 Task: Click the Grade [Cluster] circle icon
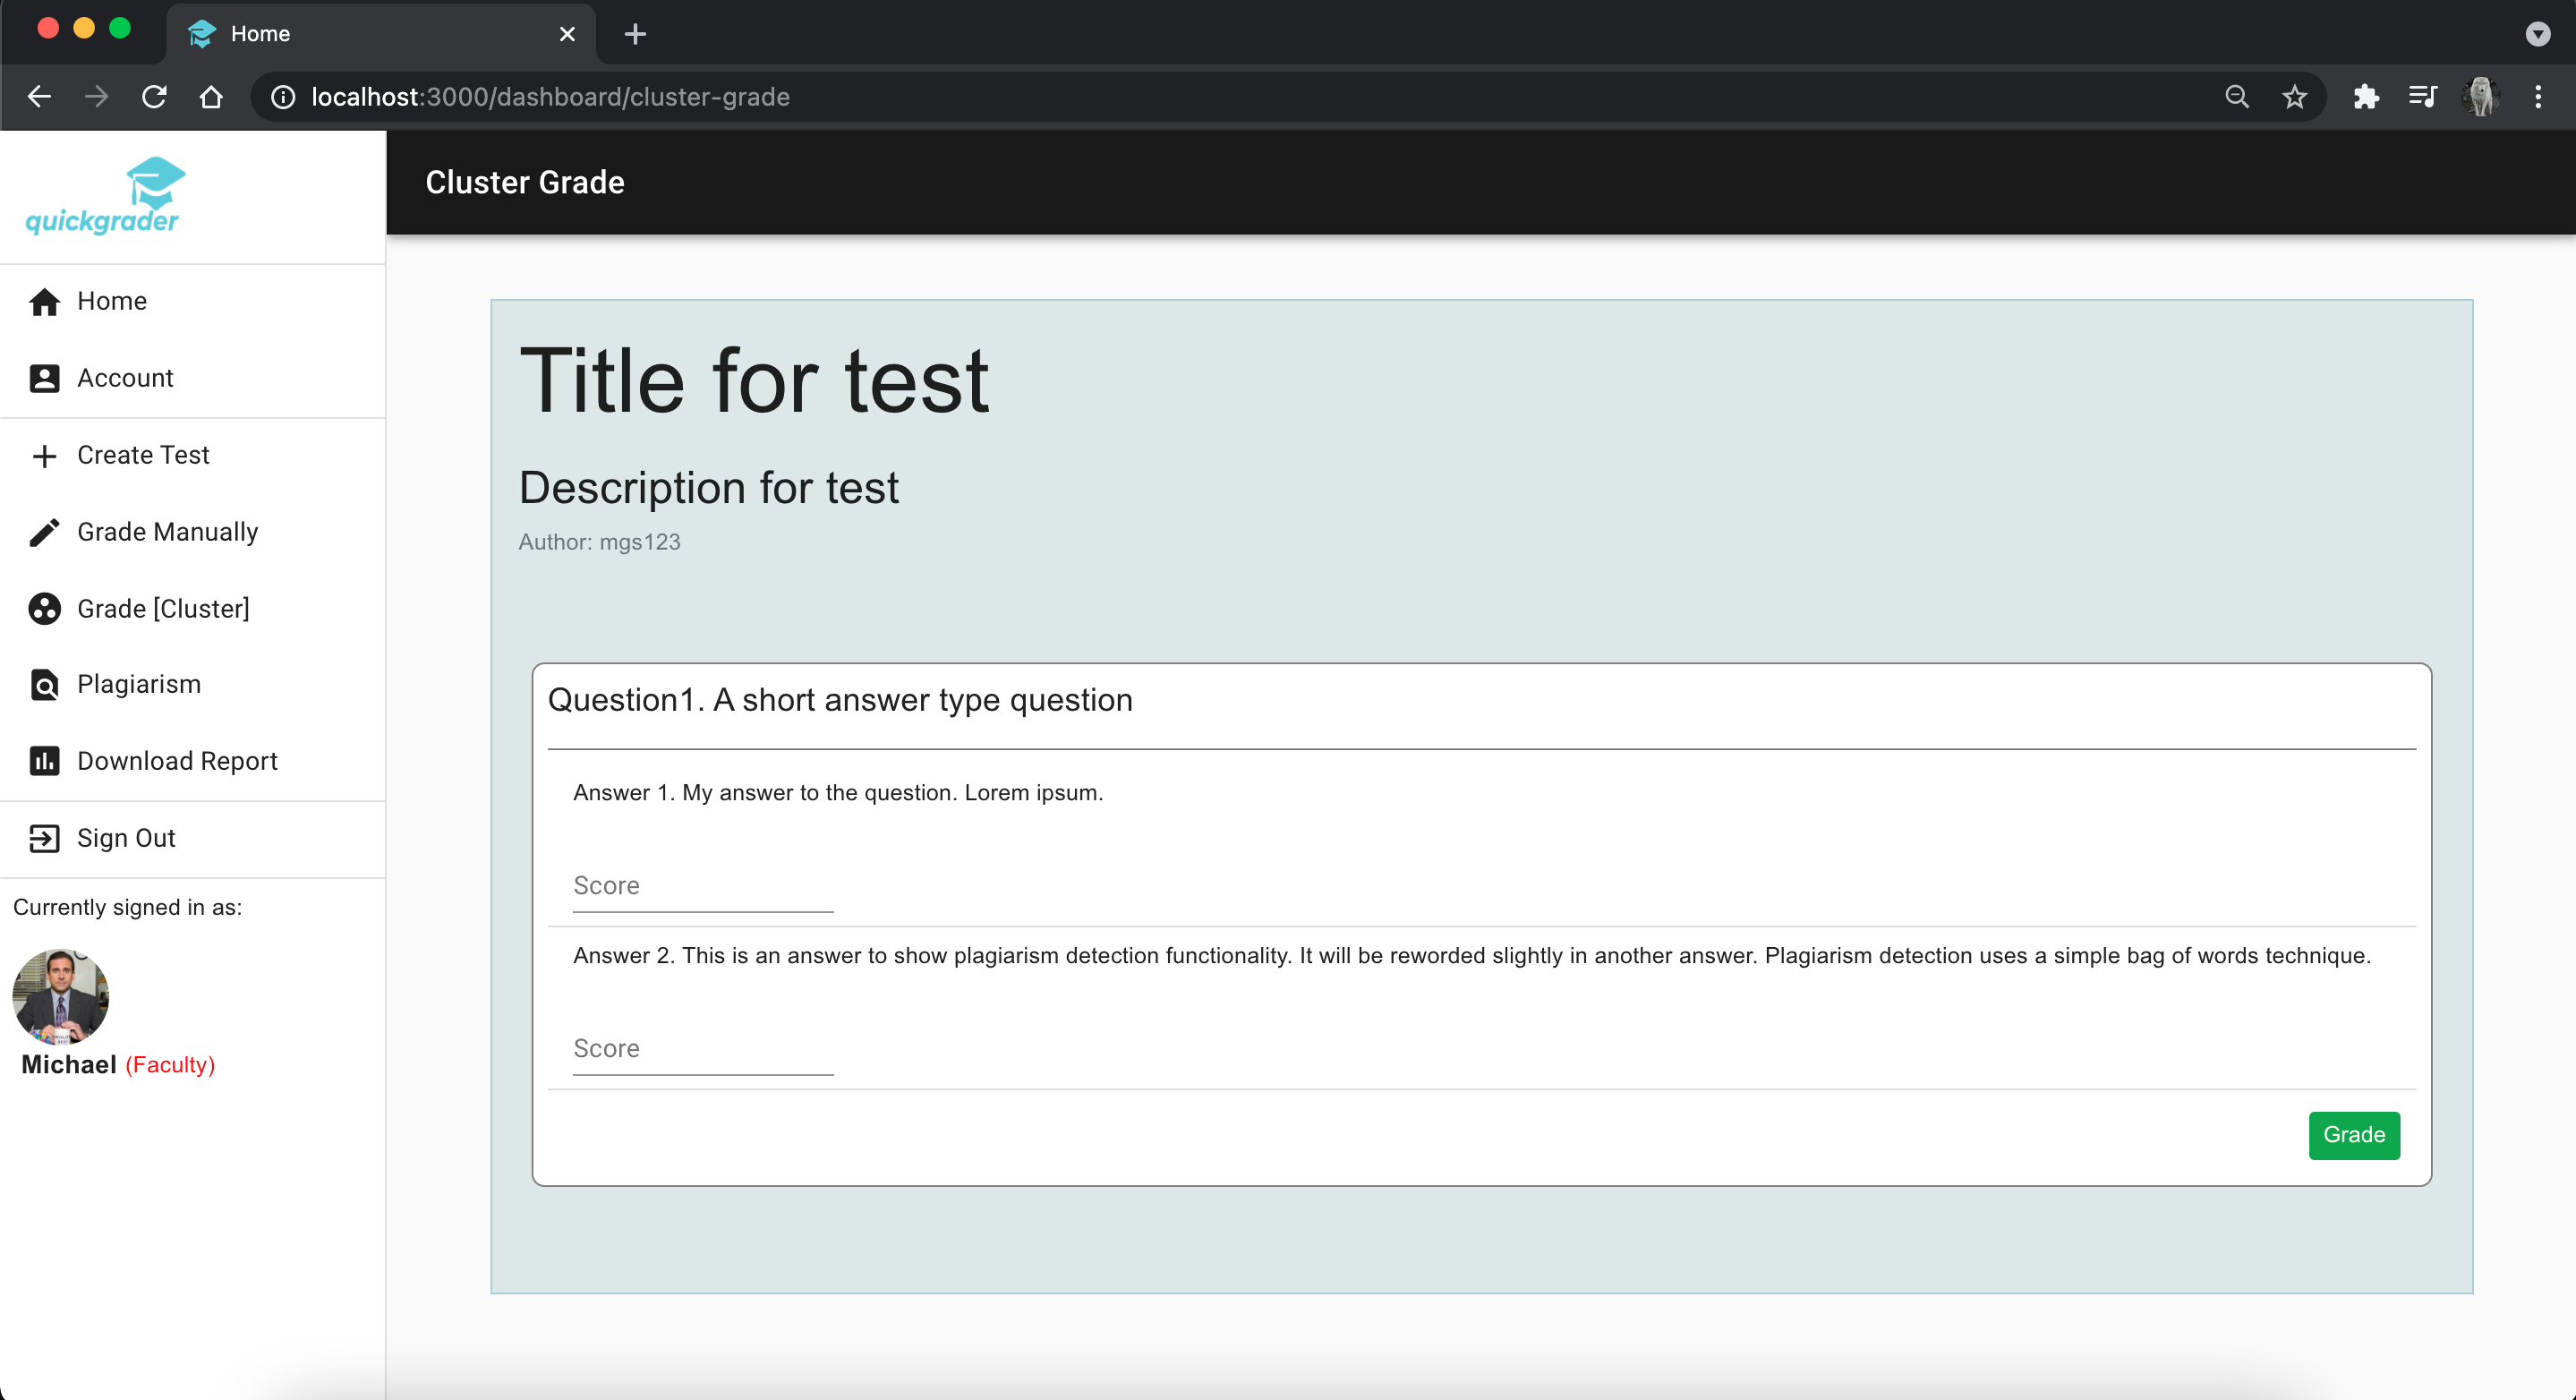coord(44,609)
